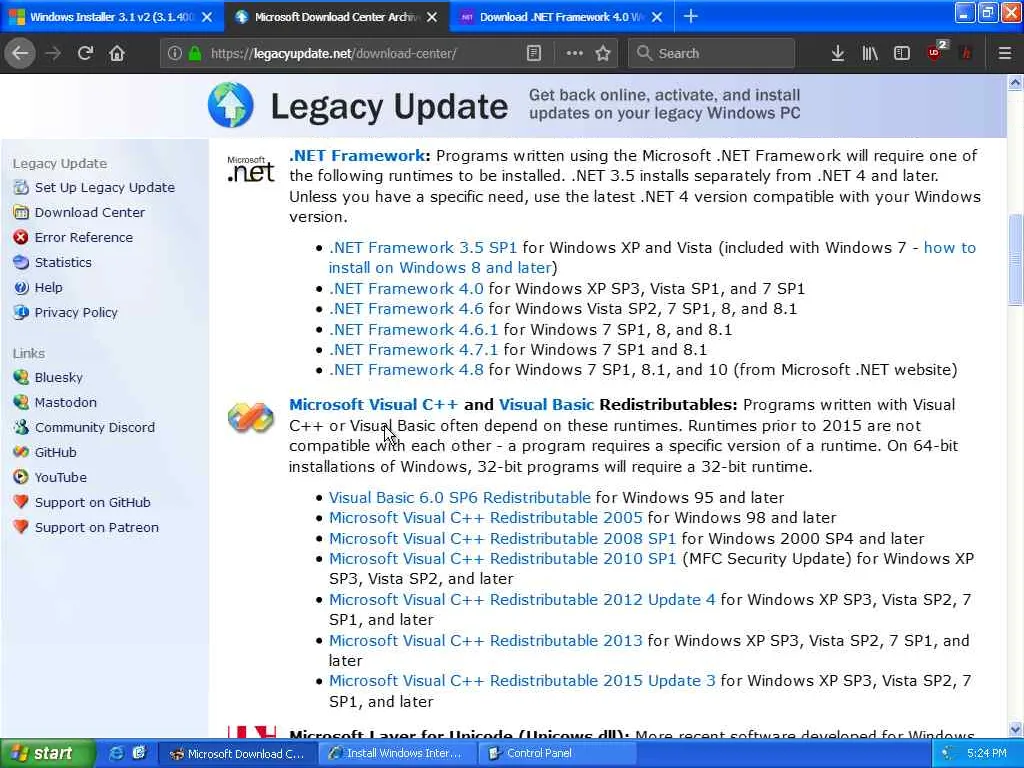
Task: Click the Mastodon icon in Links
Action: [21, 402]
